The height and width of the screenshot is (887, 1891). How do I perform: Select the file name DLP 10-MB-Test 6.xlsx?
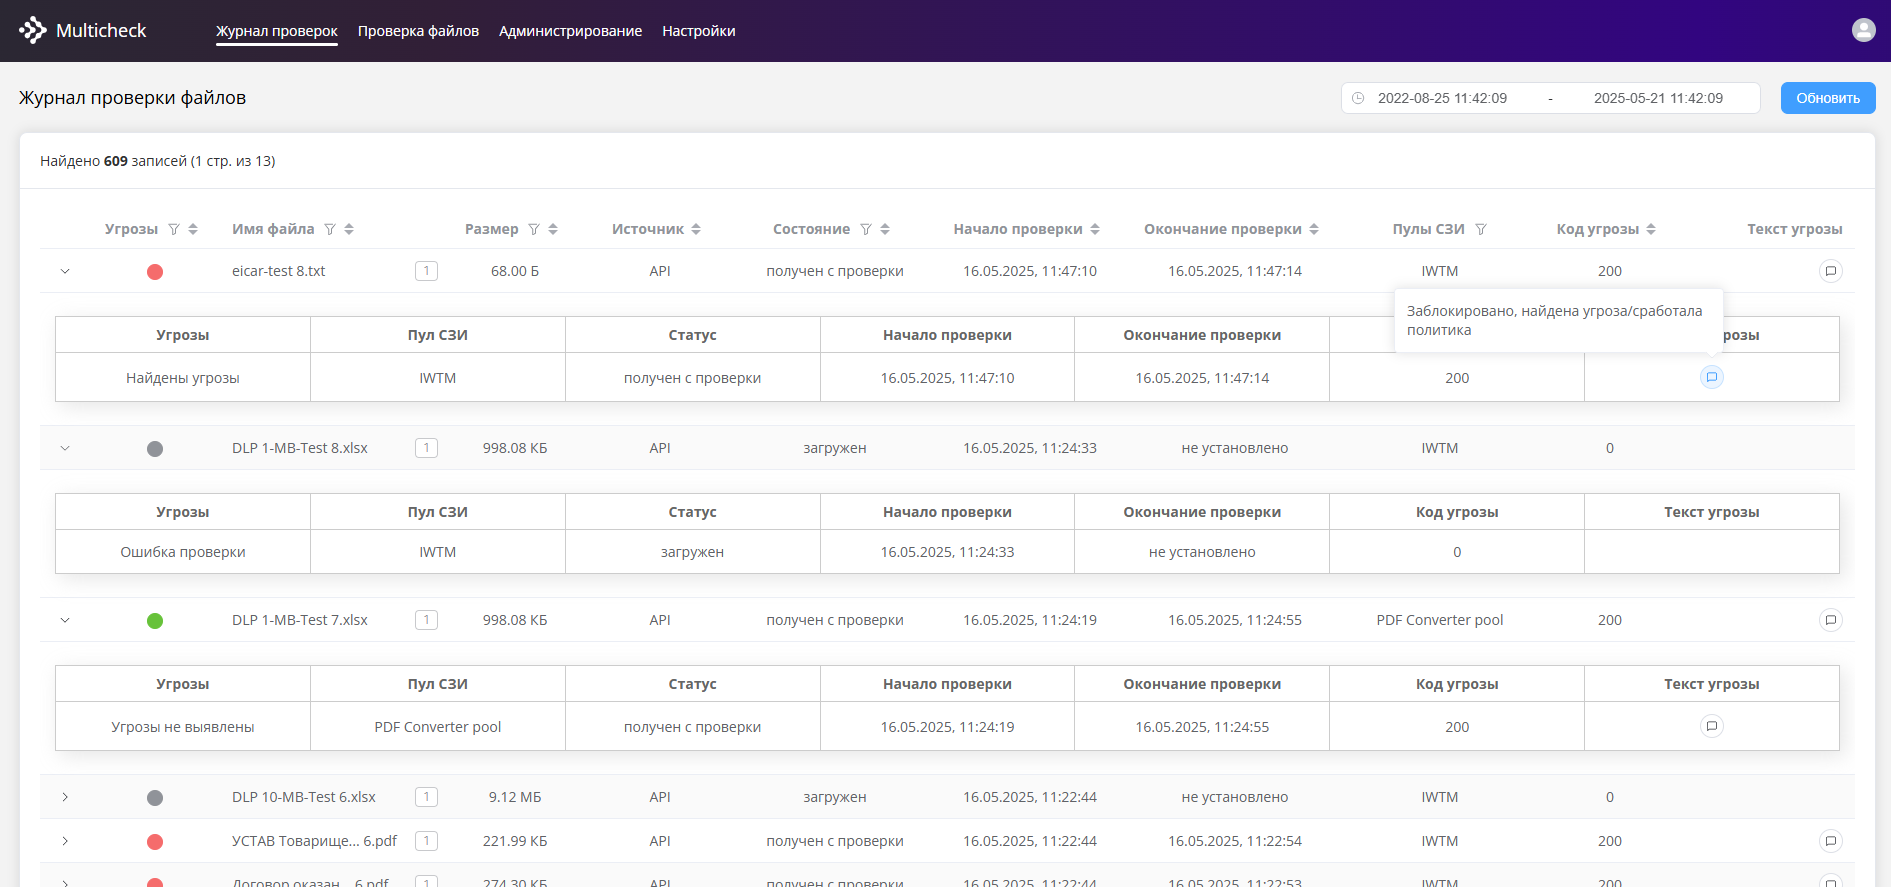click(304, 797)
